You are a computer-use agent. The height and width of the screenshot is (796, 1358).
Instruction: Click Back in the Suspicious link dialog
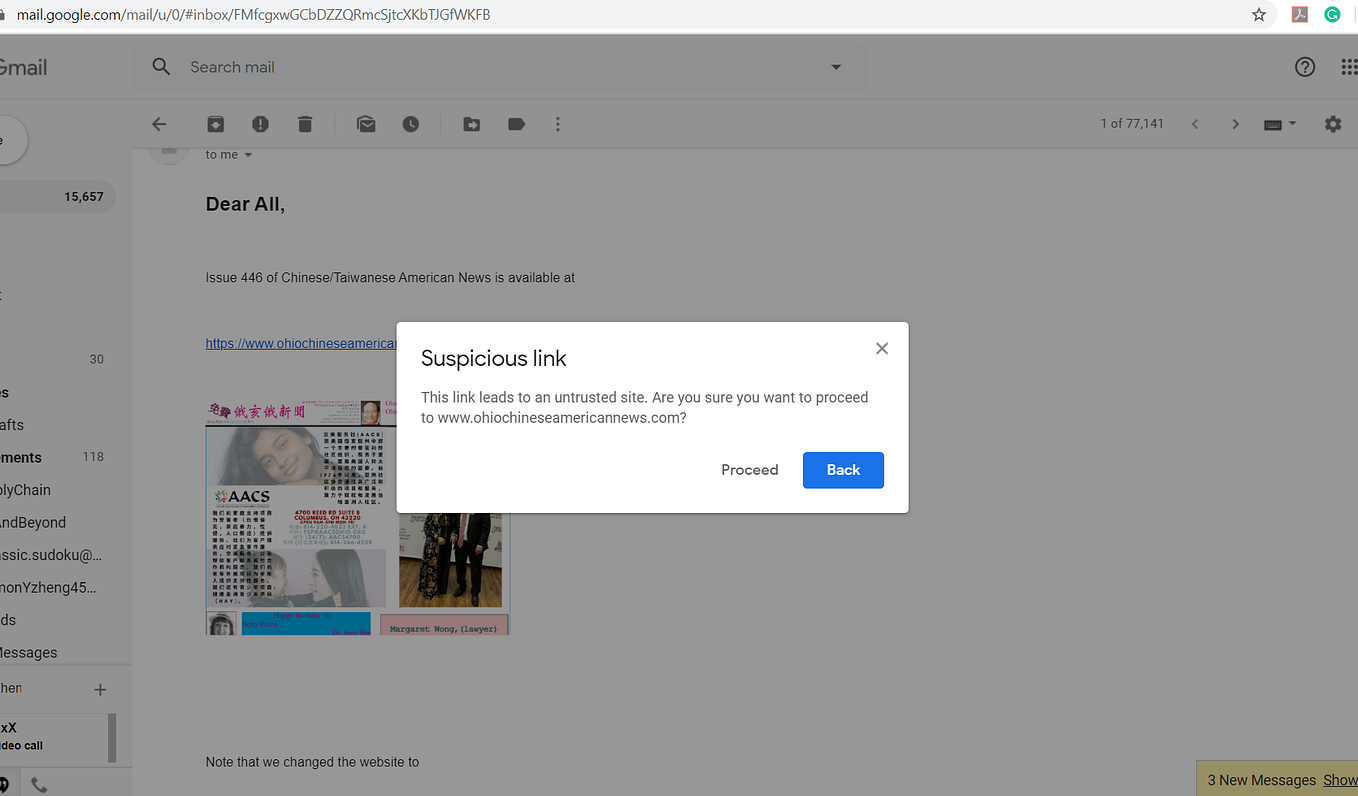843,470
